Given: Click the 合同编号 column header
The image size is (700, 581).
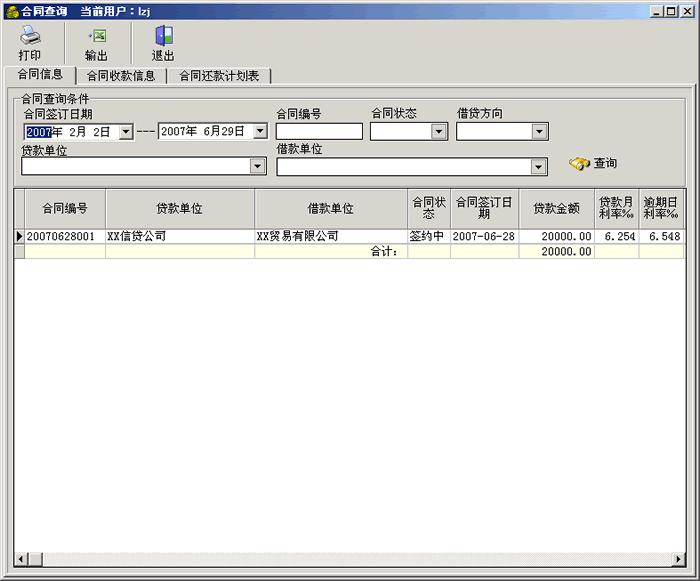Looking at the screenshot, I should point(65,209).
